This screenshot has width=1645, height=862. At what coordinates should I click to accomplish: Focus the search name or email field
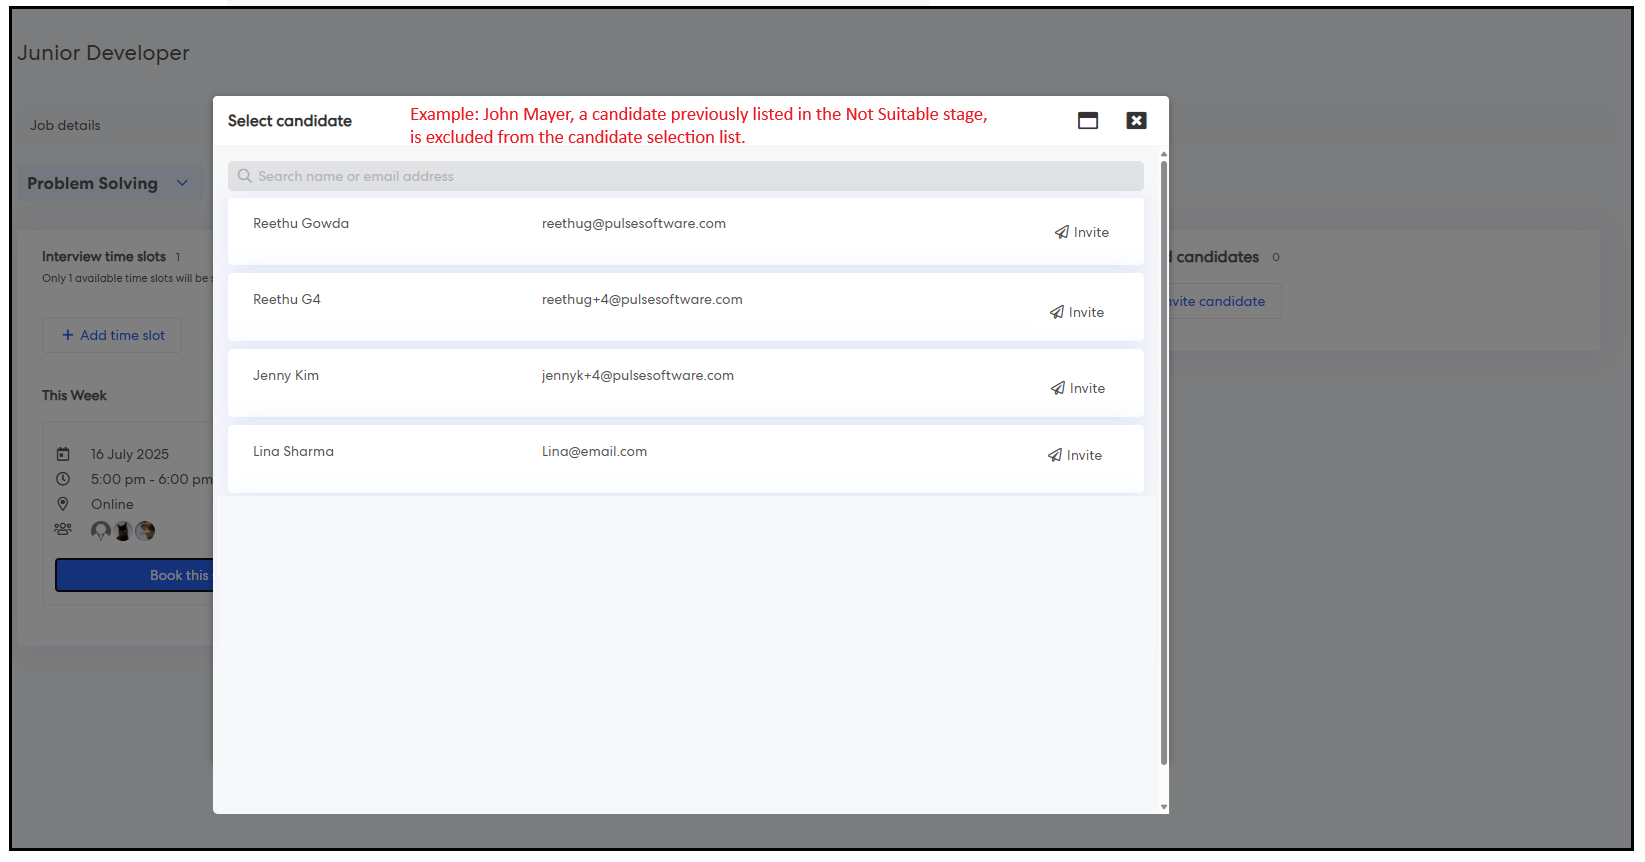coord(690,176)
